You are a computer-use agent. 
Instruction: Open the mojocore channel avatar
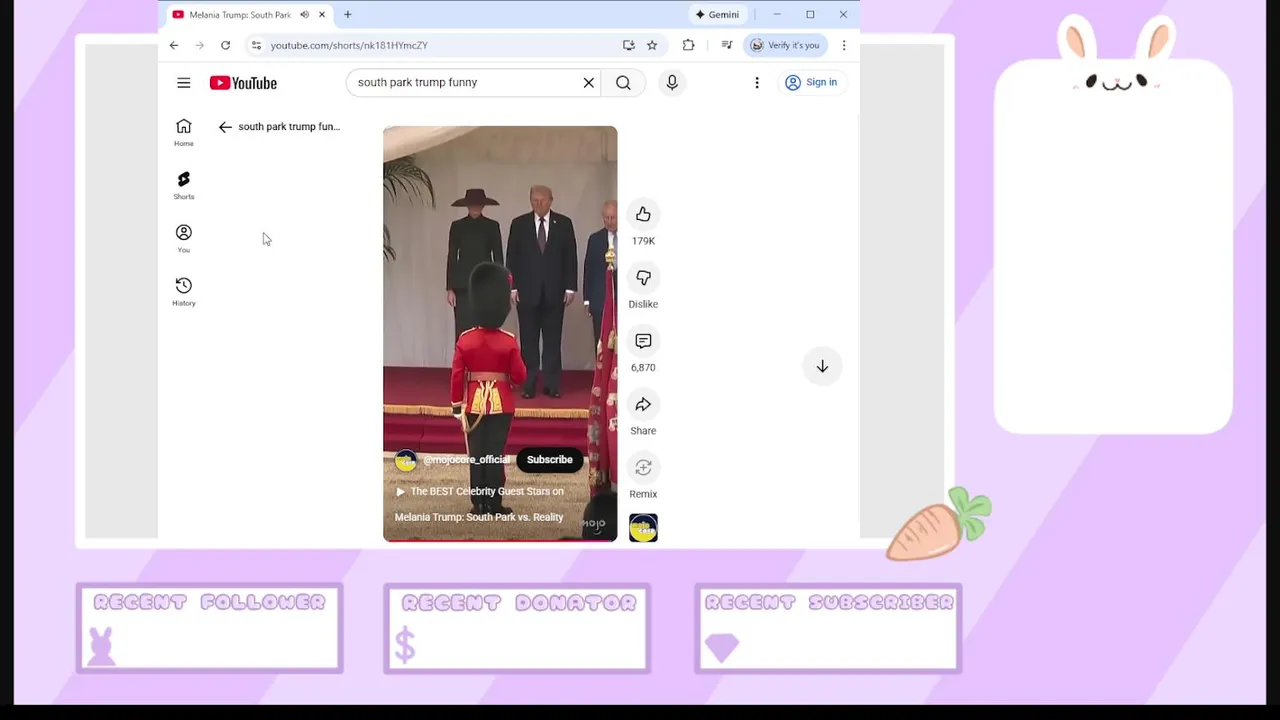pos(405,460)
